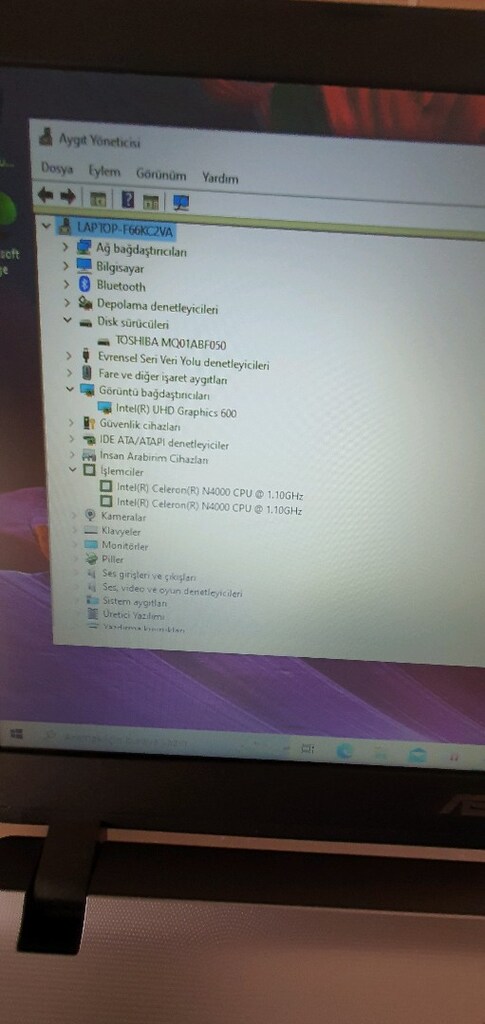This screenshot has width=485, height=1024.
Task: Click the Ağ bağdaştırıcıları network icon
Action: (84, 247)
